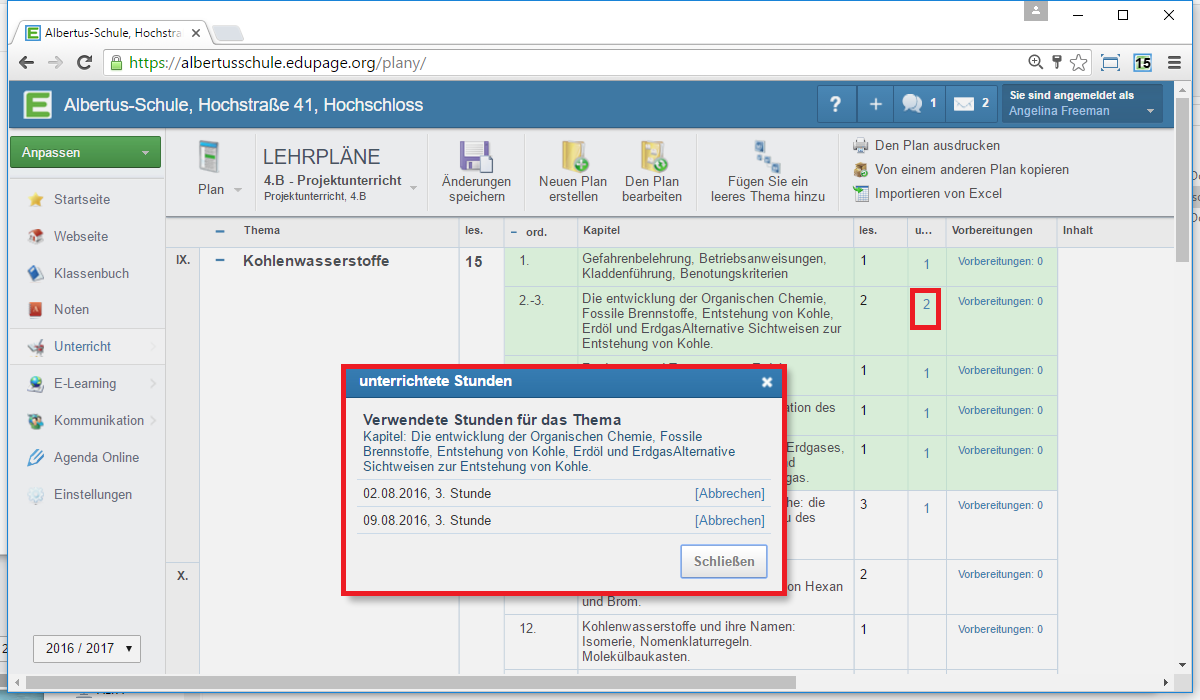
Task: Open Vorbereitungen: 0 for chapter 2.-3. row
Action: click(1000, 301)
